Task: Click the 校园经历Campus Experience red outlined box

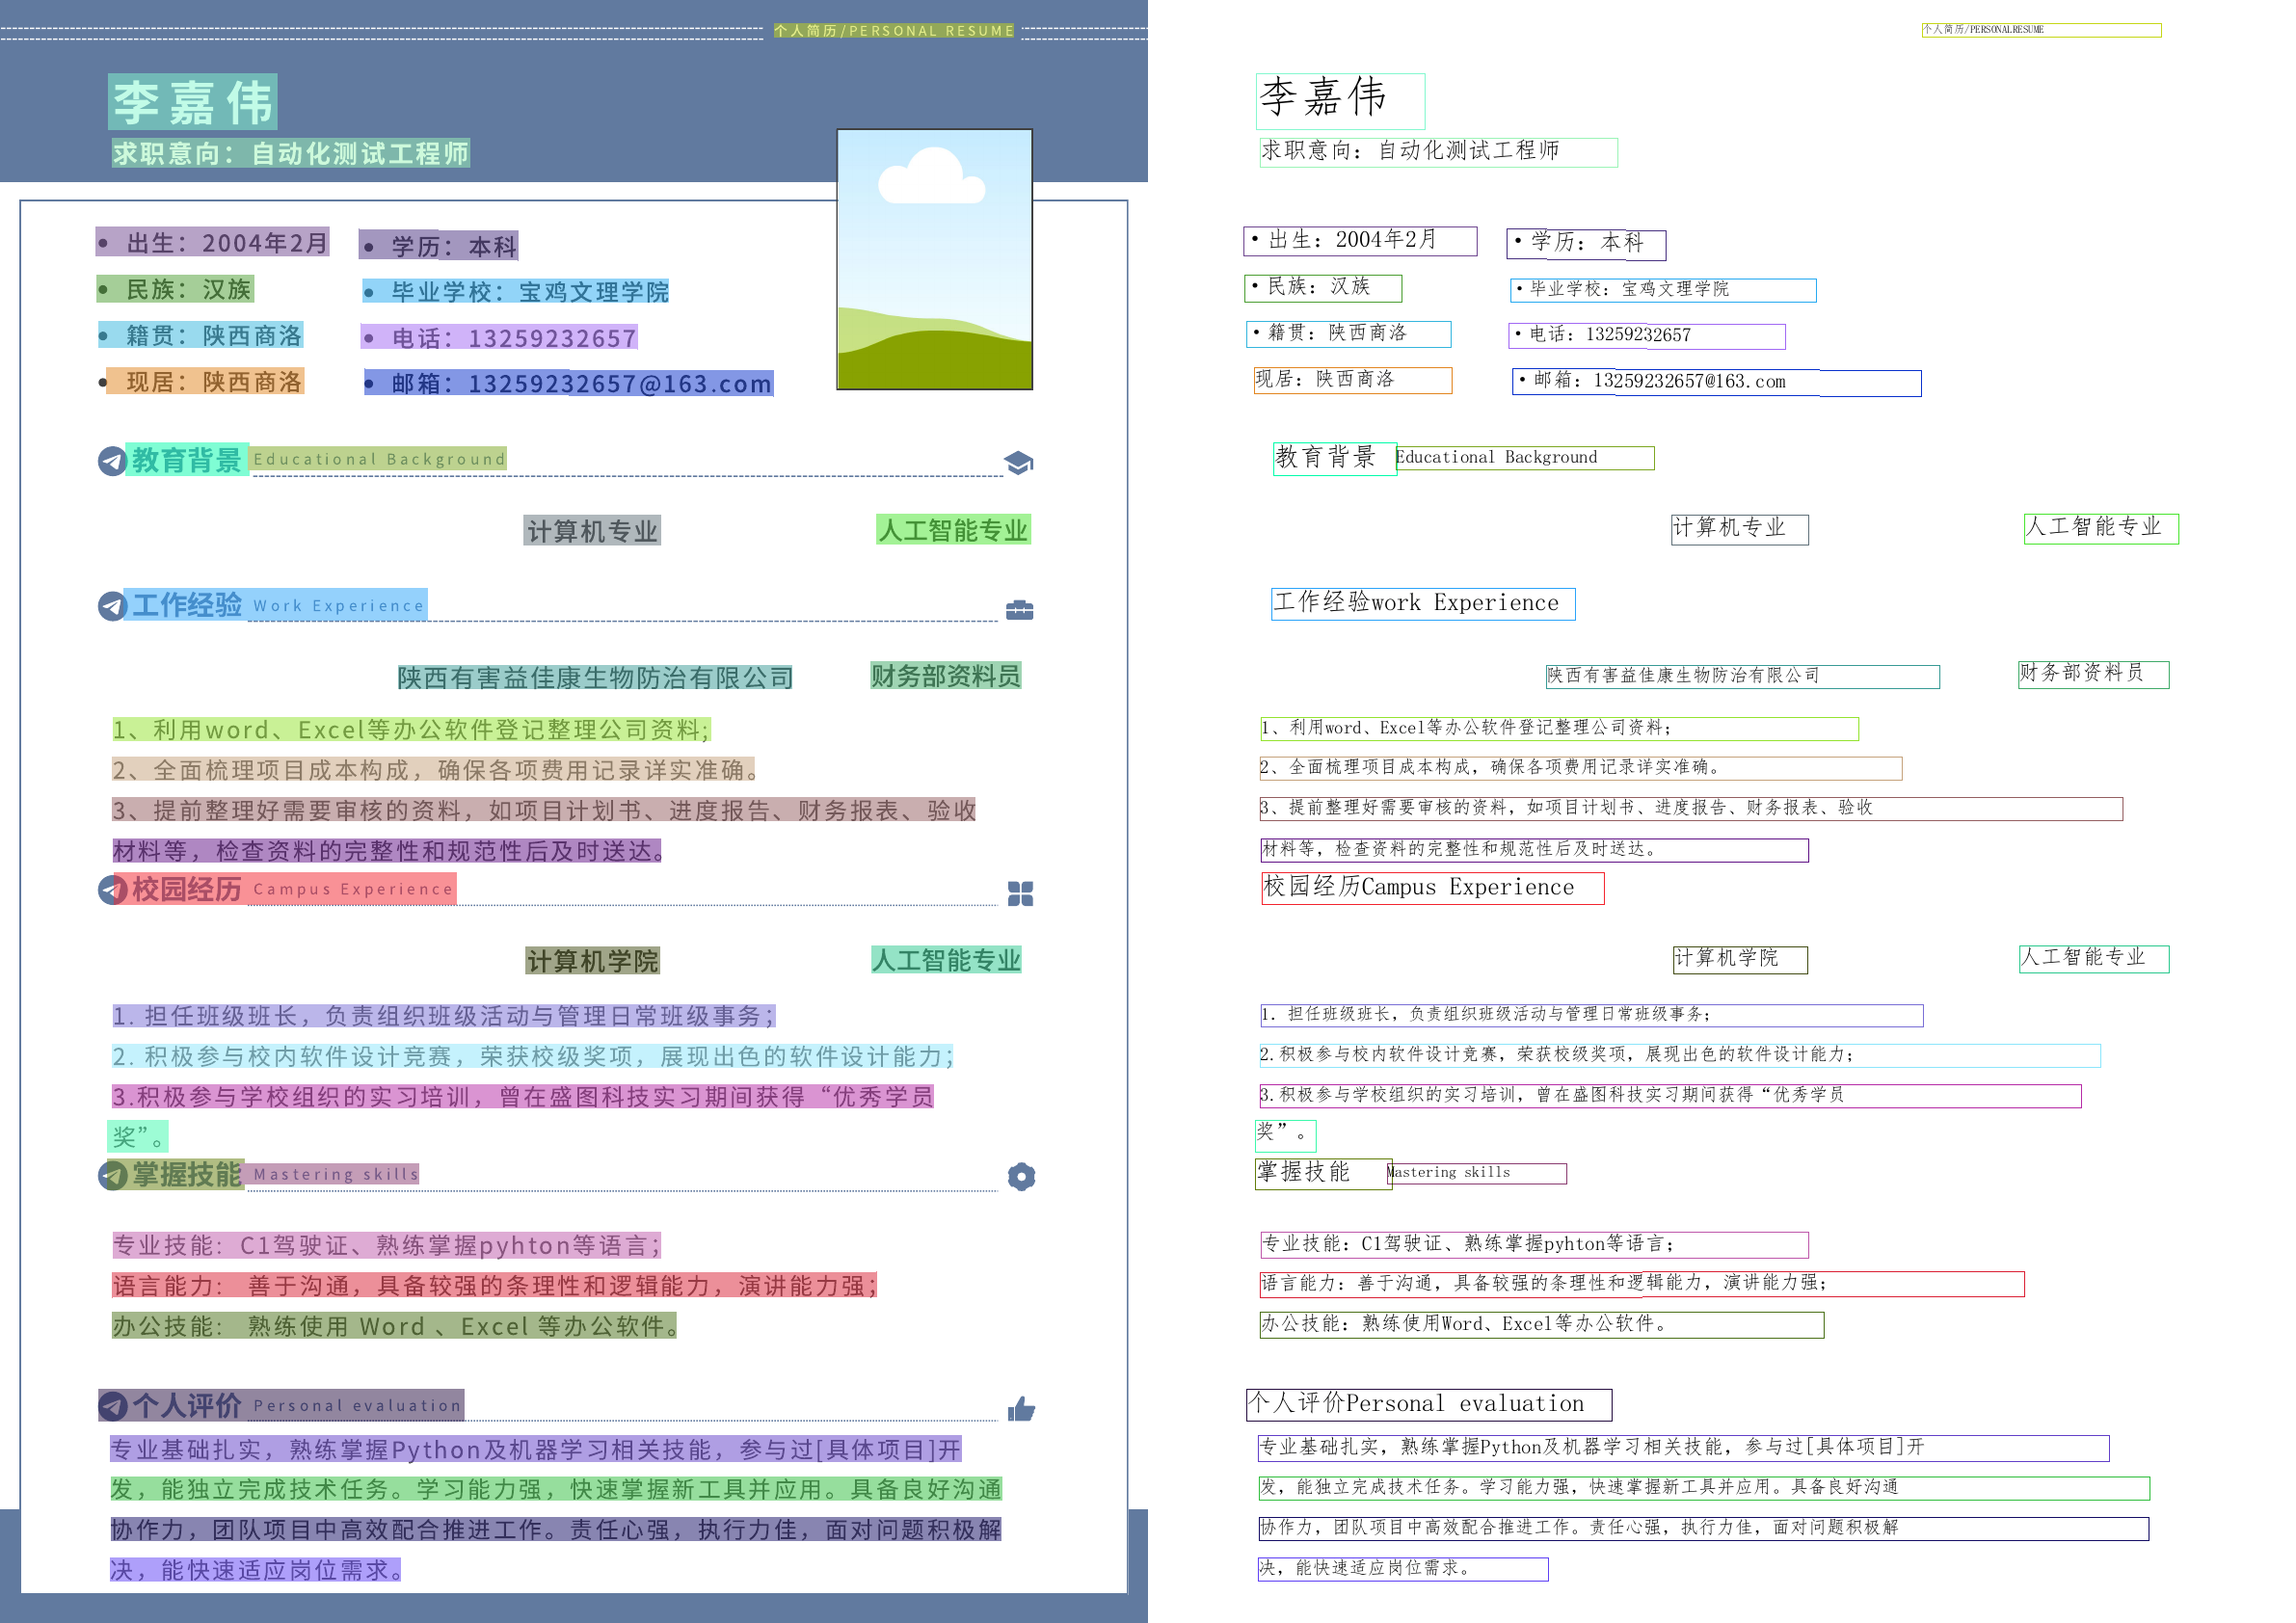Action: (x=1432, y=888)
